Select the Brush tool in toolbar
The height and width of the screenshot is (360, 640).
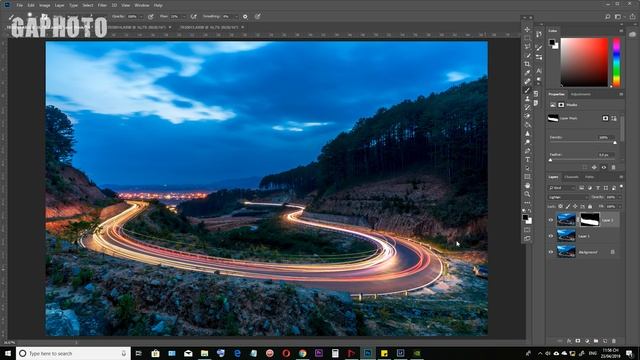527,90
